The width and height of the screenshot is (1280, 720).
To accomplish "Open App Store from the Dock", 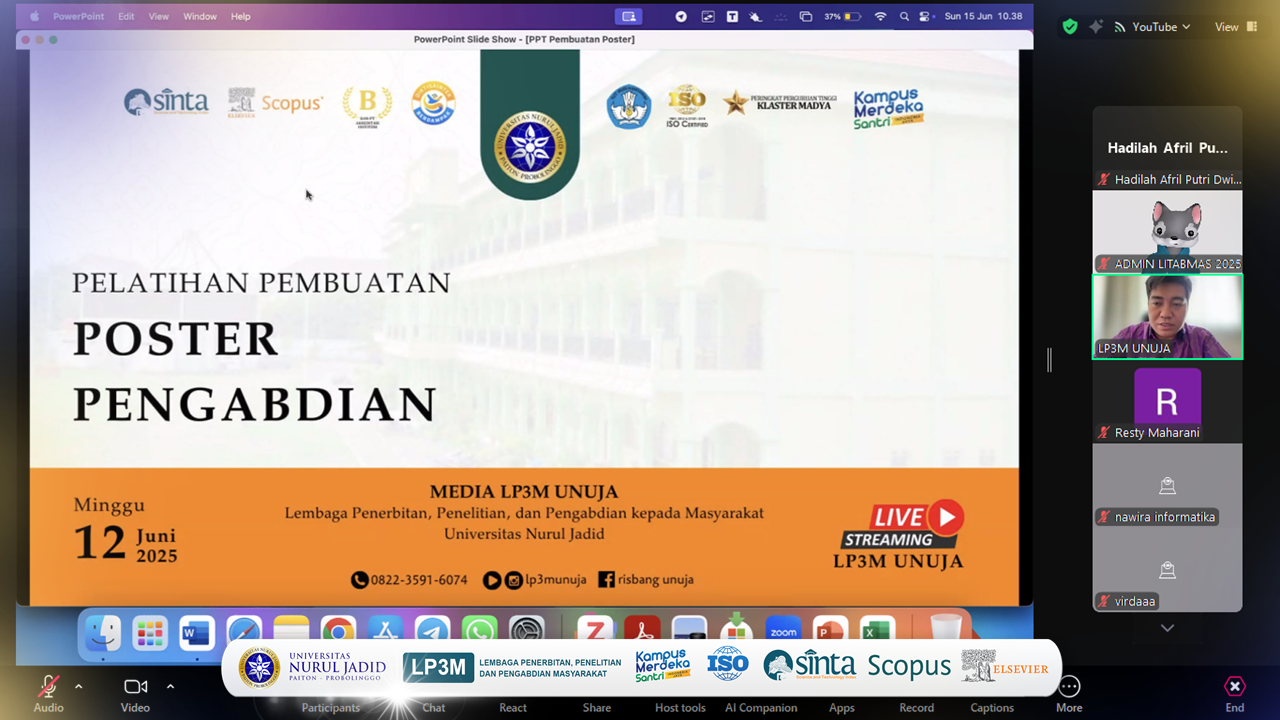I will pyautogui.click(x=385, y=630).
